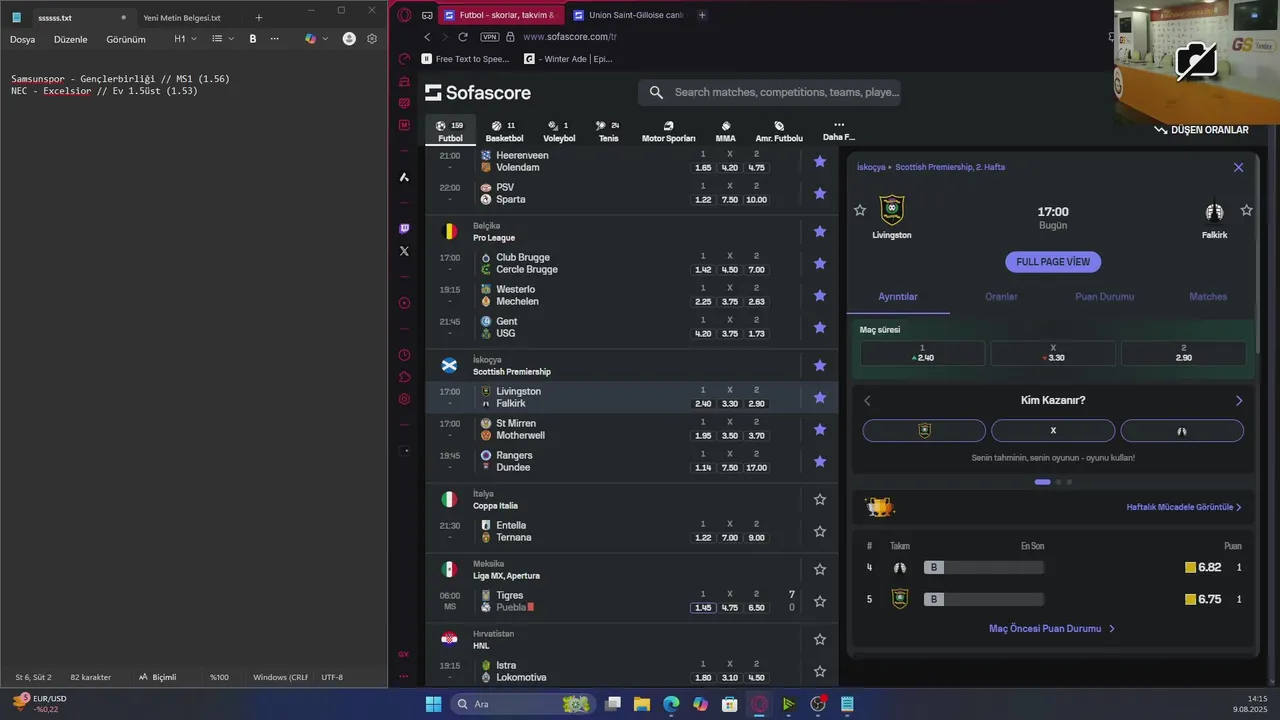Go to previous Kim Kazanır poll card

867,400
